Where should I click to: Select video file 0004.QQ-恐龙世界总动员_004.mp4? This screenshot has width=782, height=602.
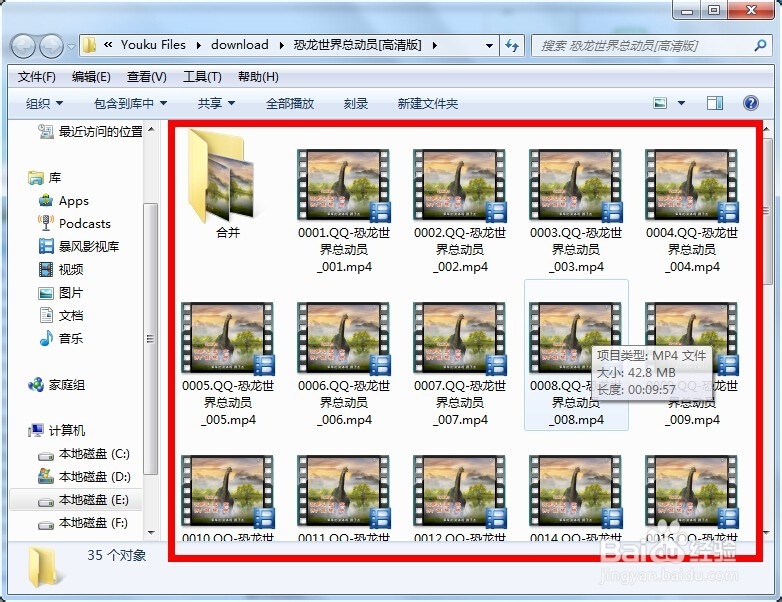[x=691, y=209]
